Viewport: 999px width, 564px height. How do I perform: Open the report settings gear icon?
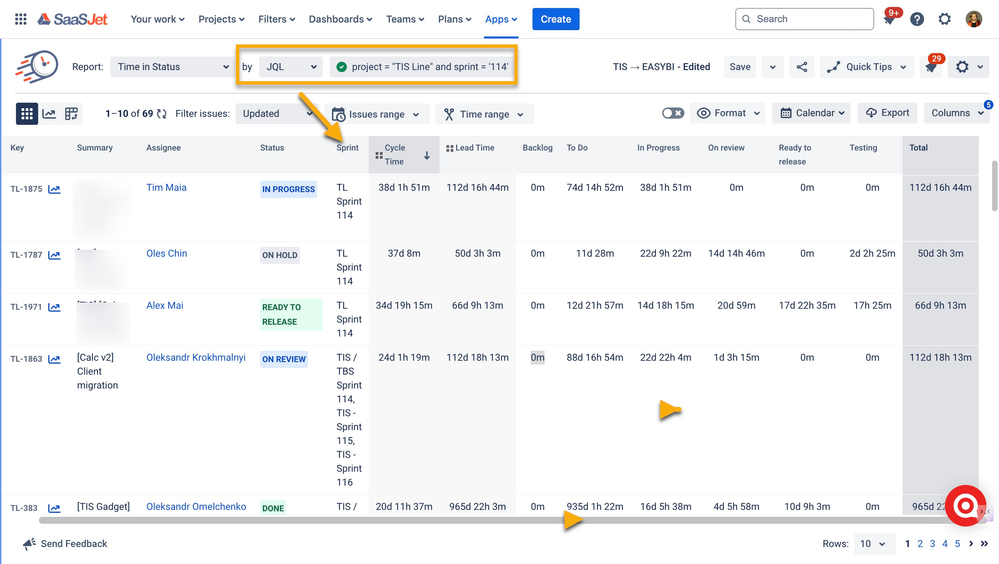[x=962, y=67]
